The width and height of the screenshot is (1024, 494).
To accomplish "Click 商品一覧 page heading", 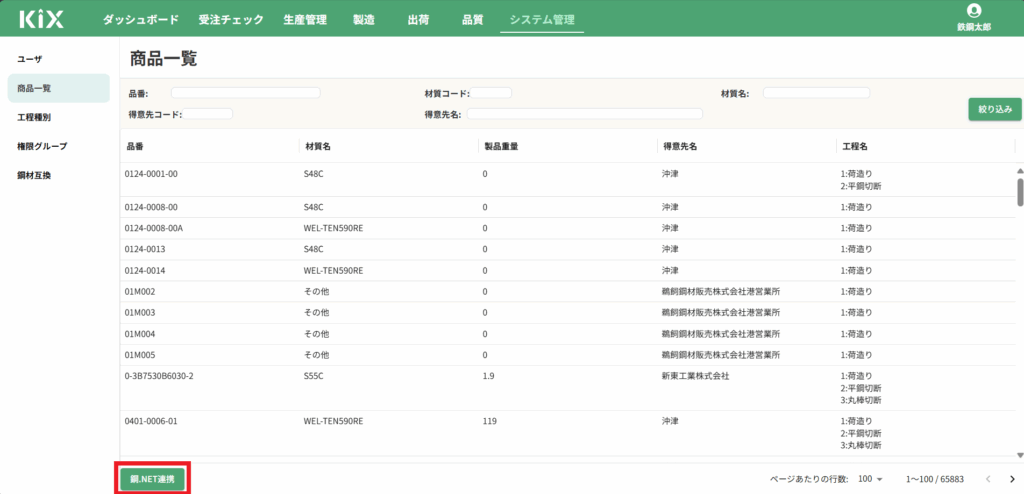I will [164, 58].
